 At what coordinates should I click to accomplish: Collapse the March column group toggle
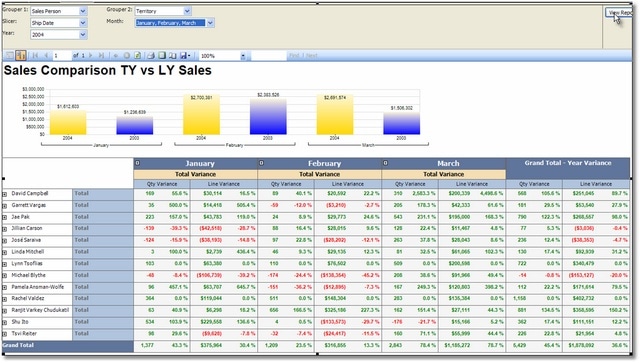(385, 163)
